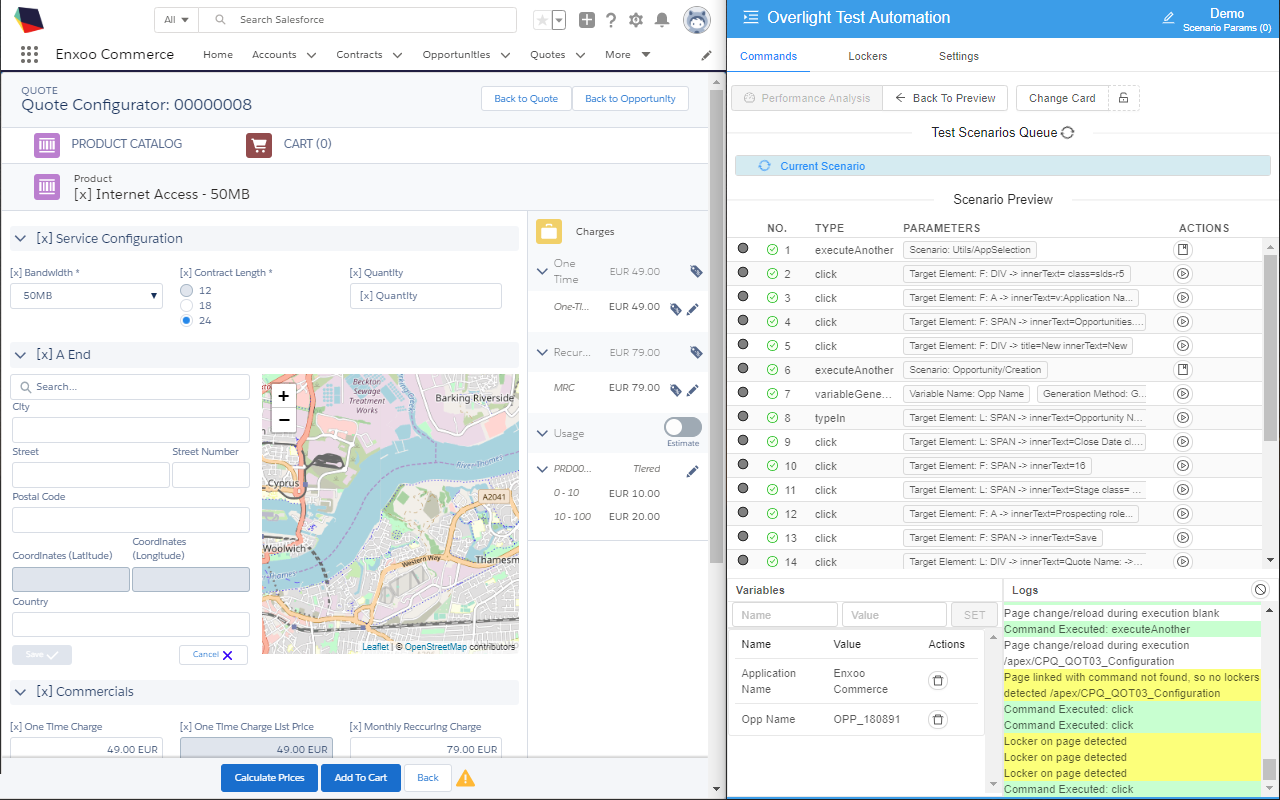Open the Accounts tab dropdown chevron
1280x800 pixels.
click(x=312, y=55)
